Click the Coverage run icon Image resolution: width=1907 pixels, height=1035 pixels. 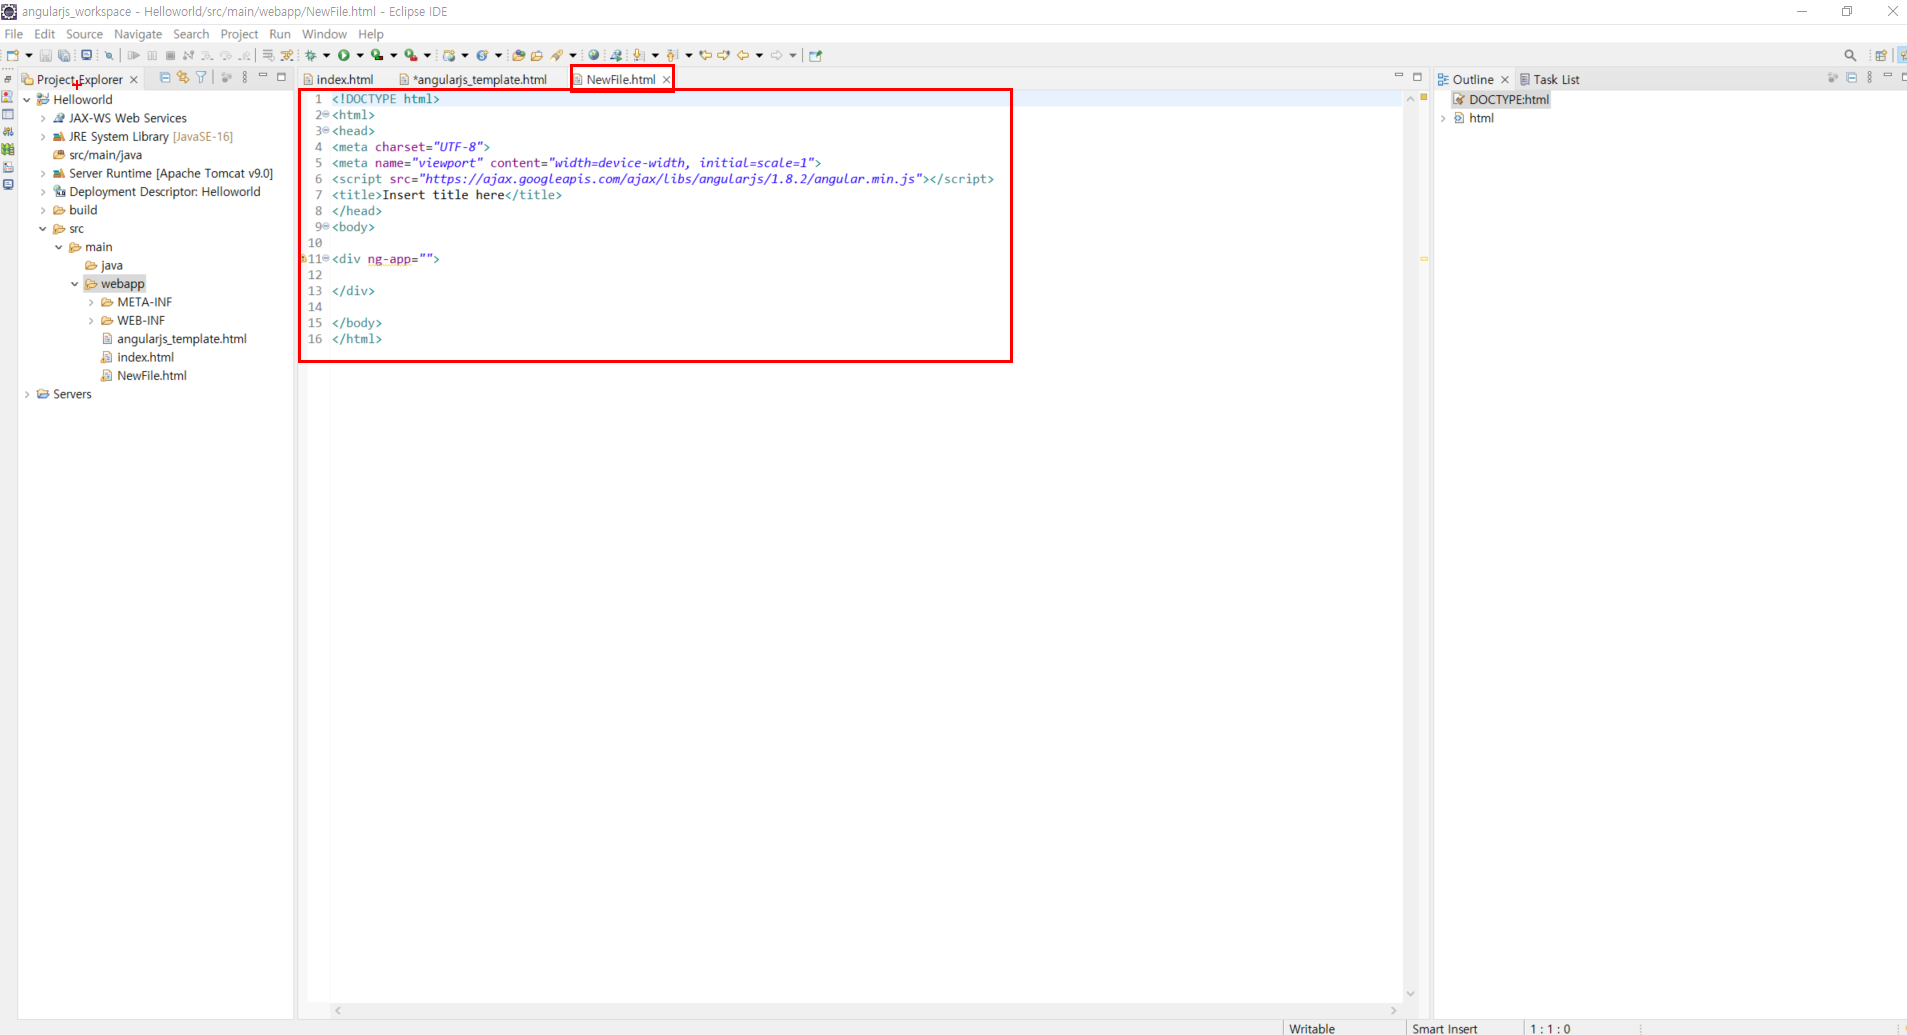(x=377, y=55)
